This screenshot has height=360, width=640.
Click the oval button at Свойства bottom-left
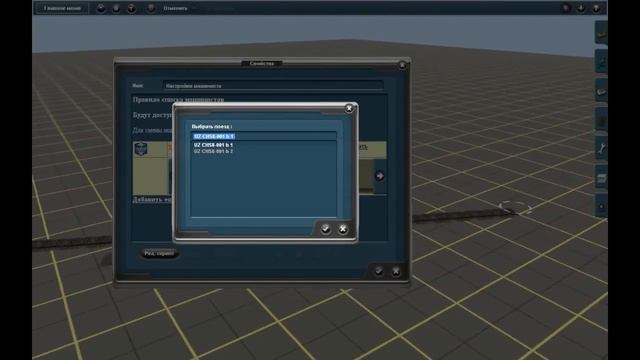(159, 253)
